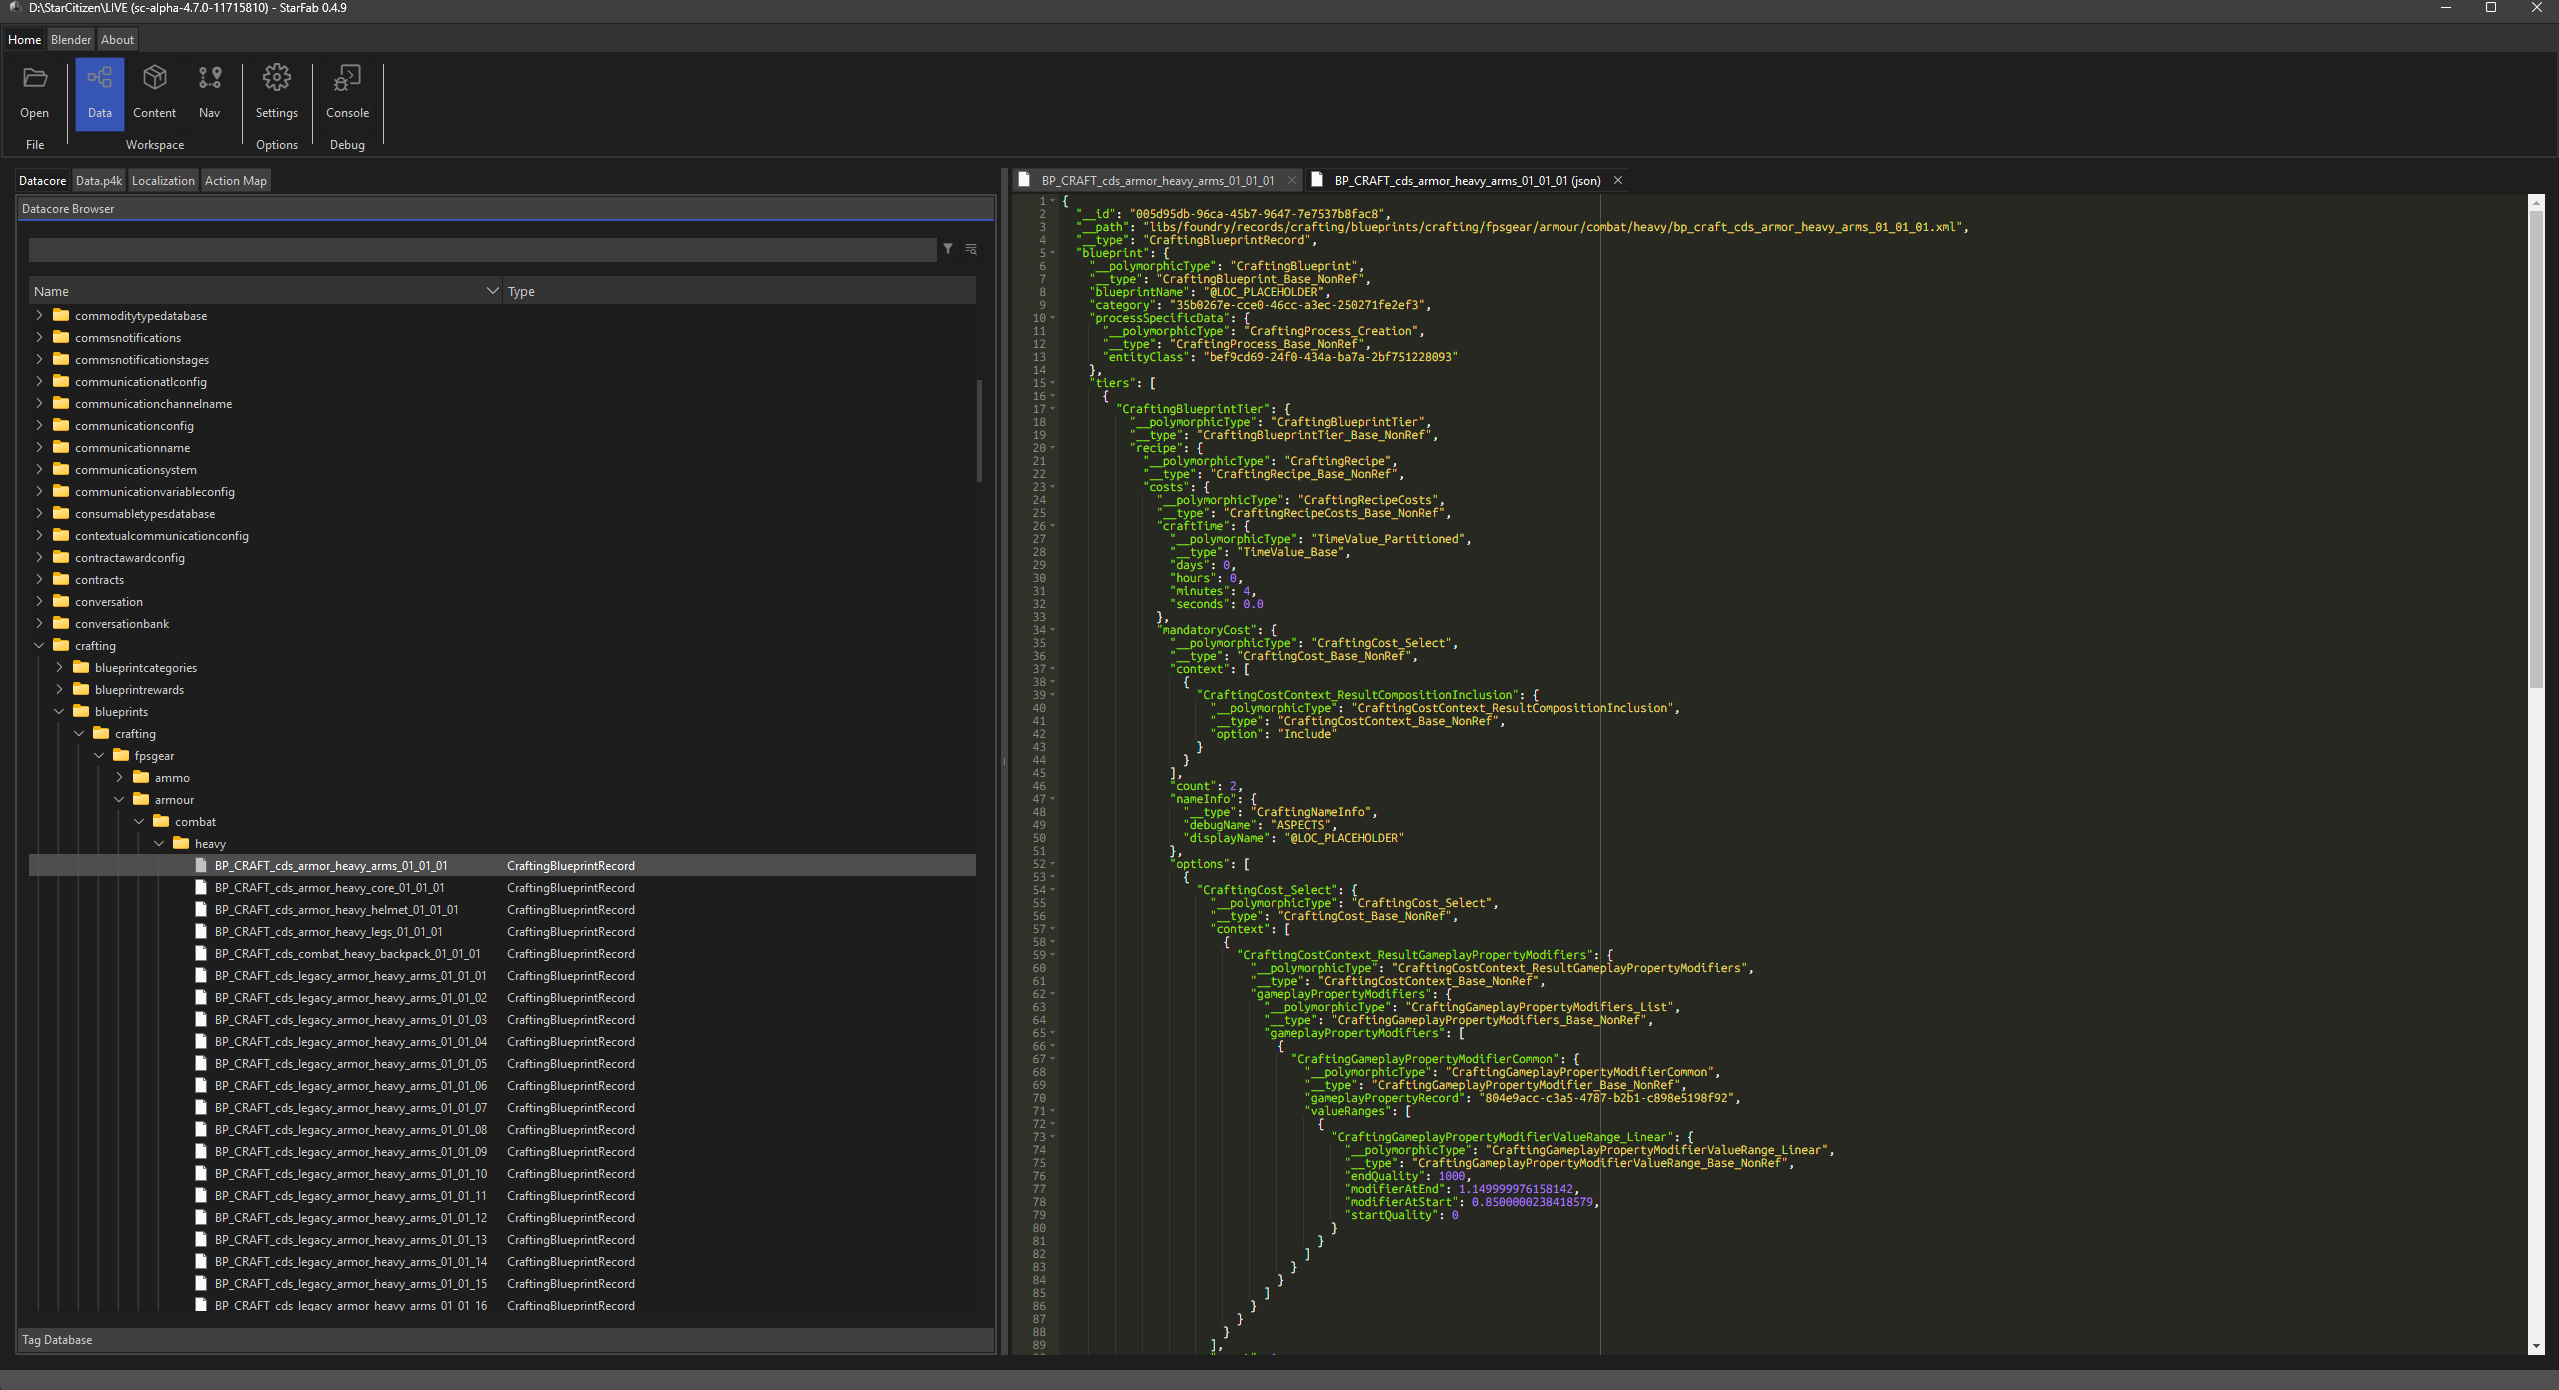
Task: Collapse the fpsgear folder
Action: pos(99,756)
